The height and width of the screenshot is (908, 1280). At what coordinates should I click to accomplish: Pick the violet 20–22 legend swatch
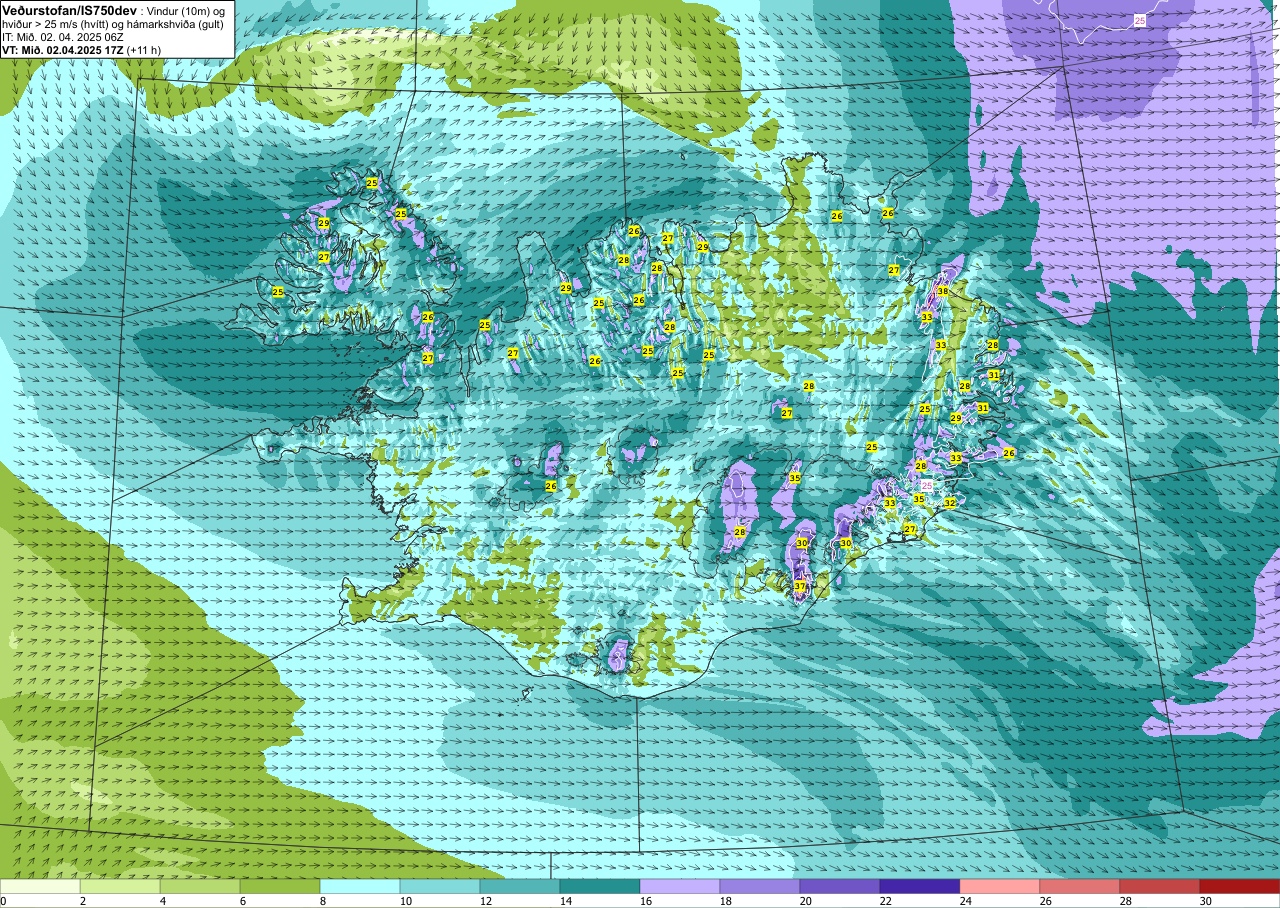pyautogui.click(x=840, y=886)
